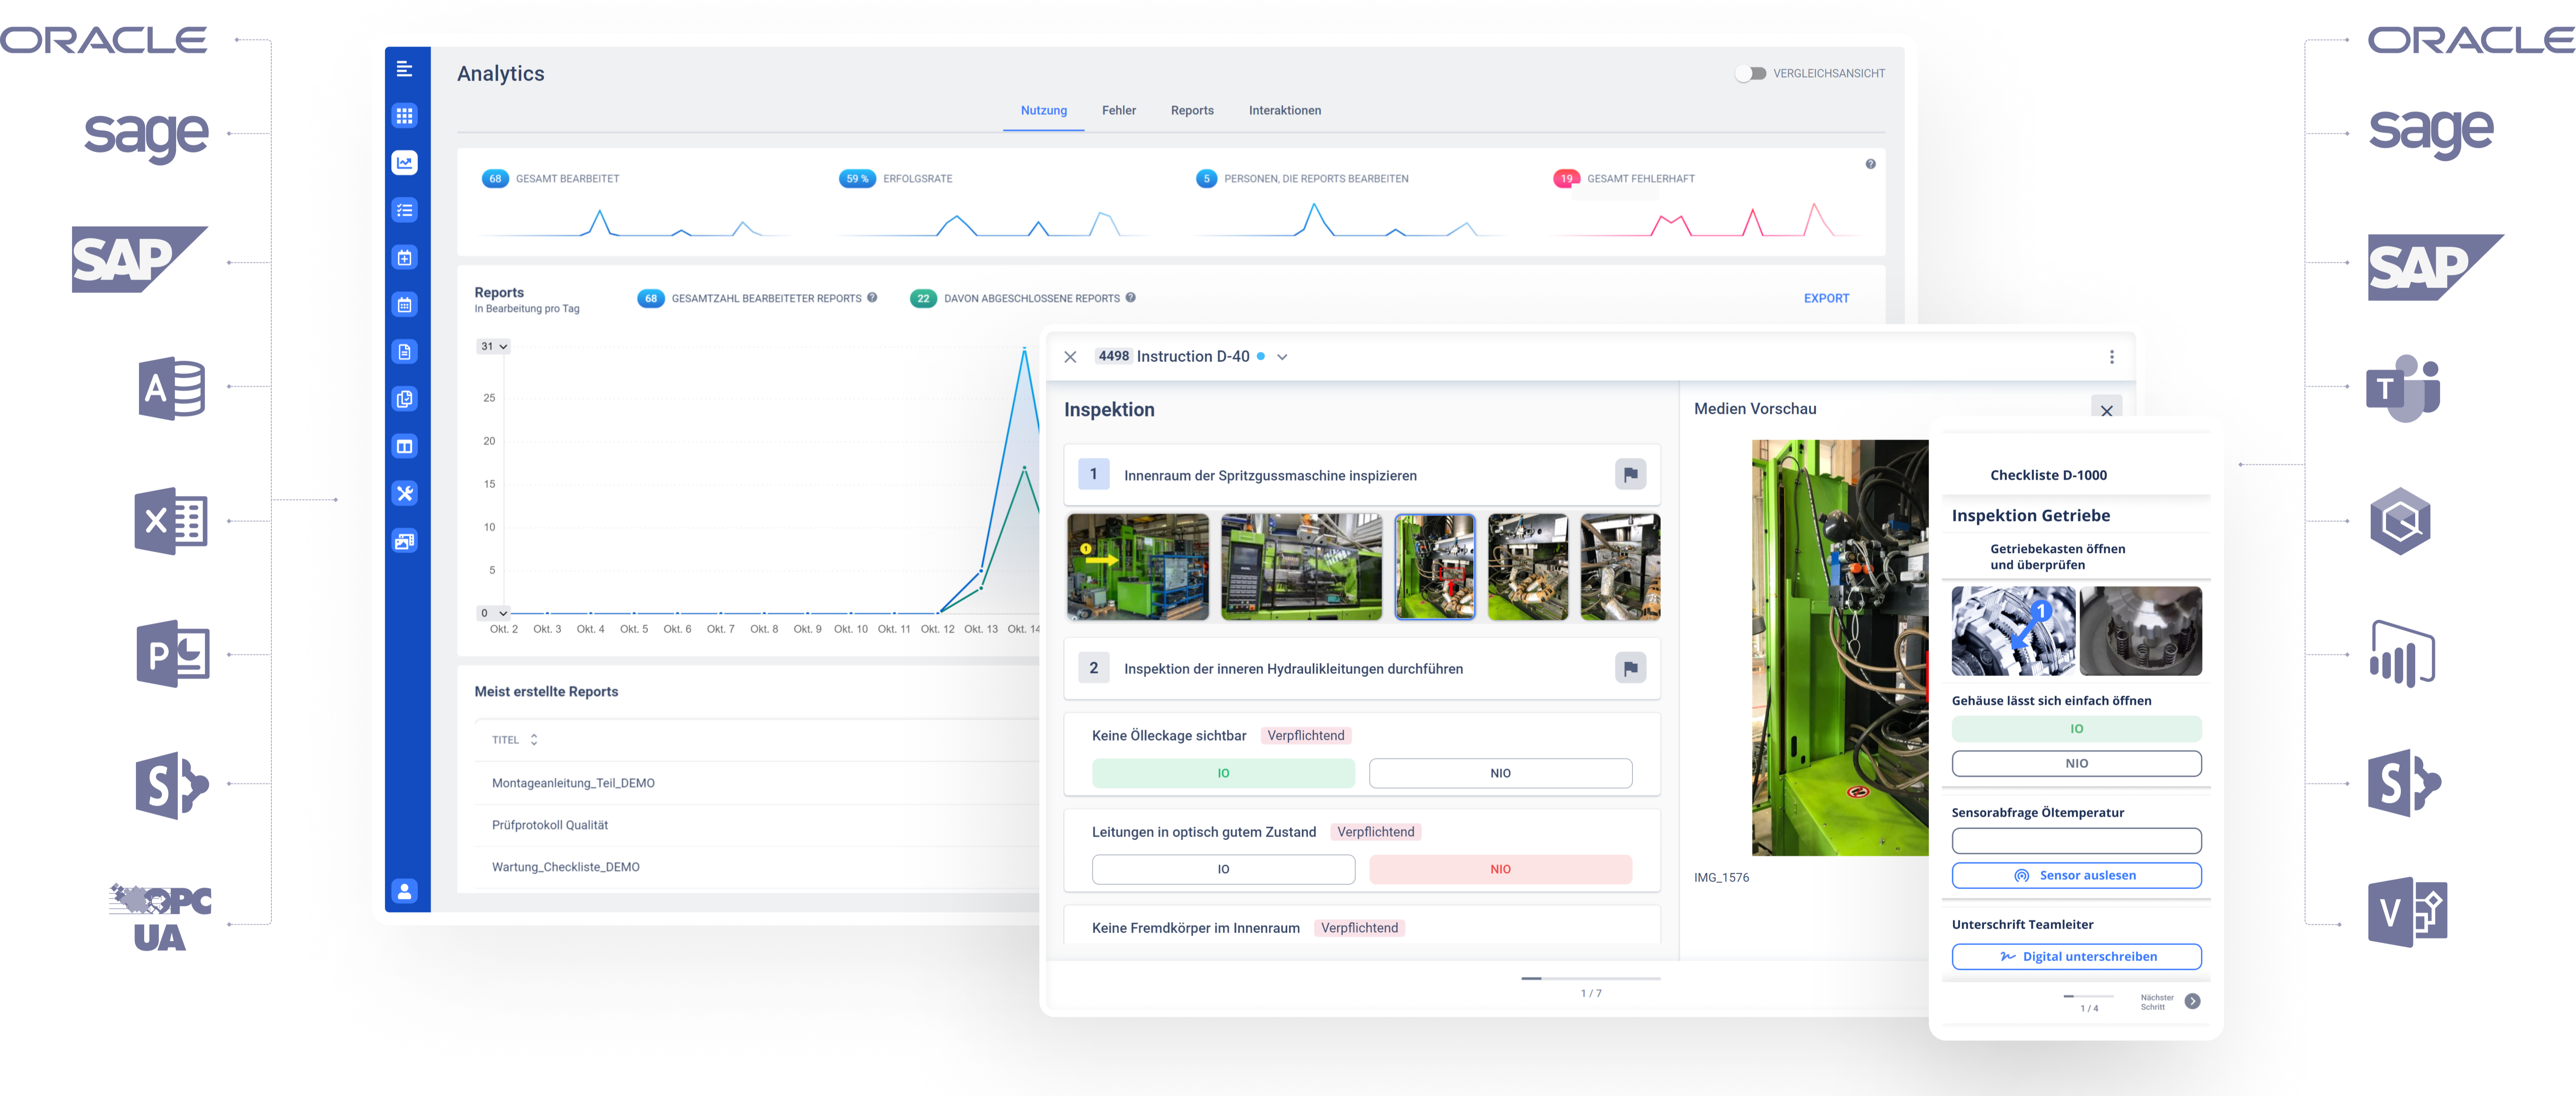This screenshot has width=2576, height=1096.
Task: Click the PowerPoint integration logo
Action: point(173,654)
